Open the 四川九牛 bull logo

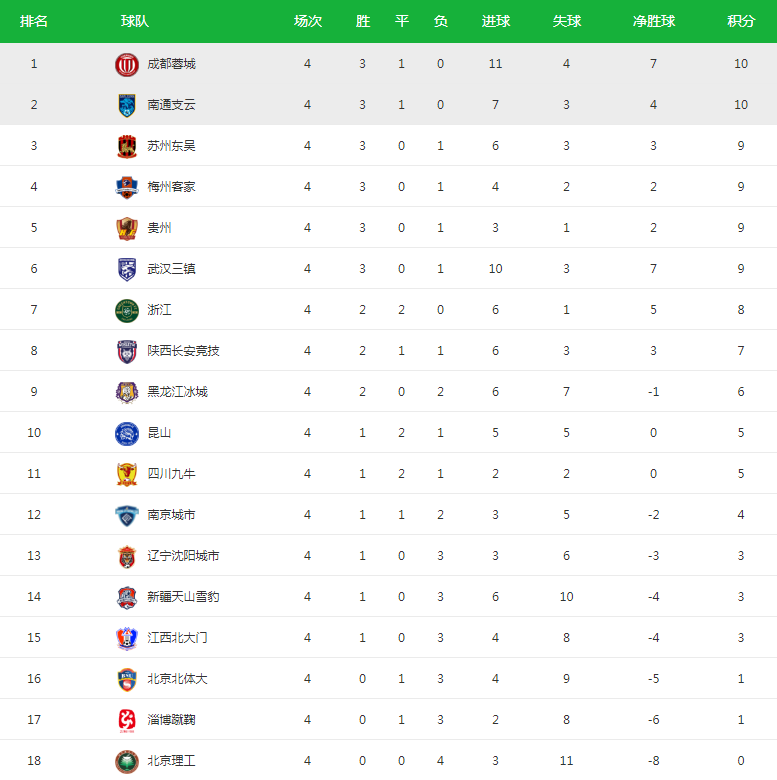[x=127, y=474]
